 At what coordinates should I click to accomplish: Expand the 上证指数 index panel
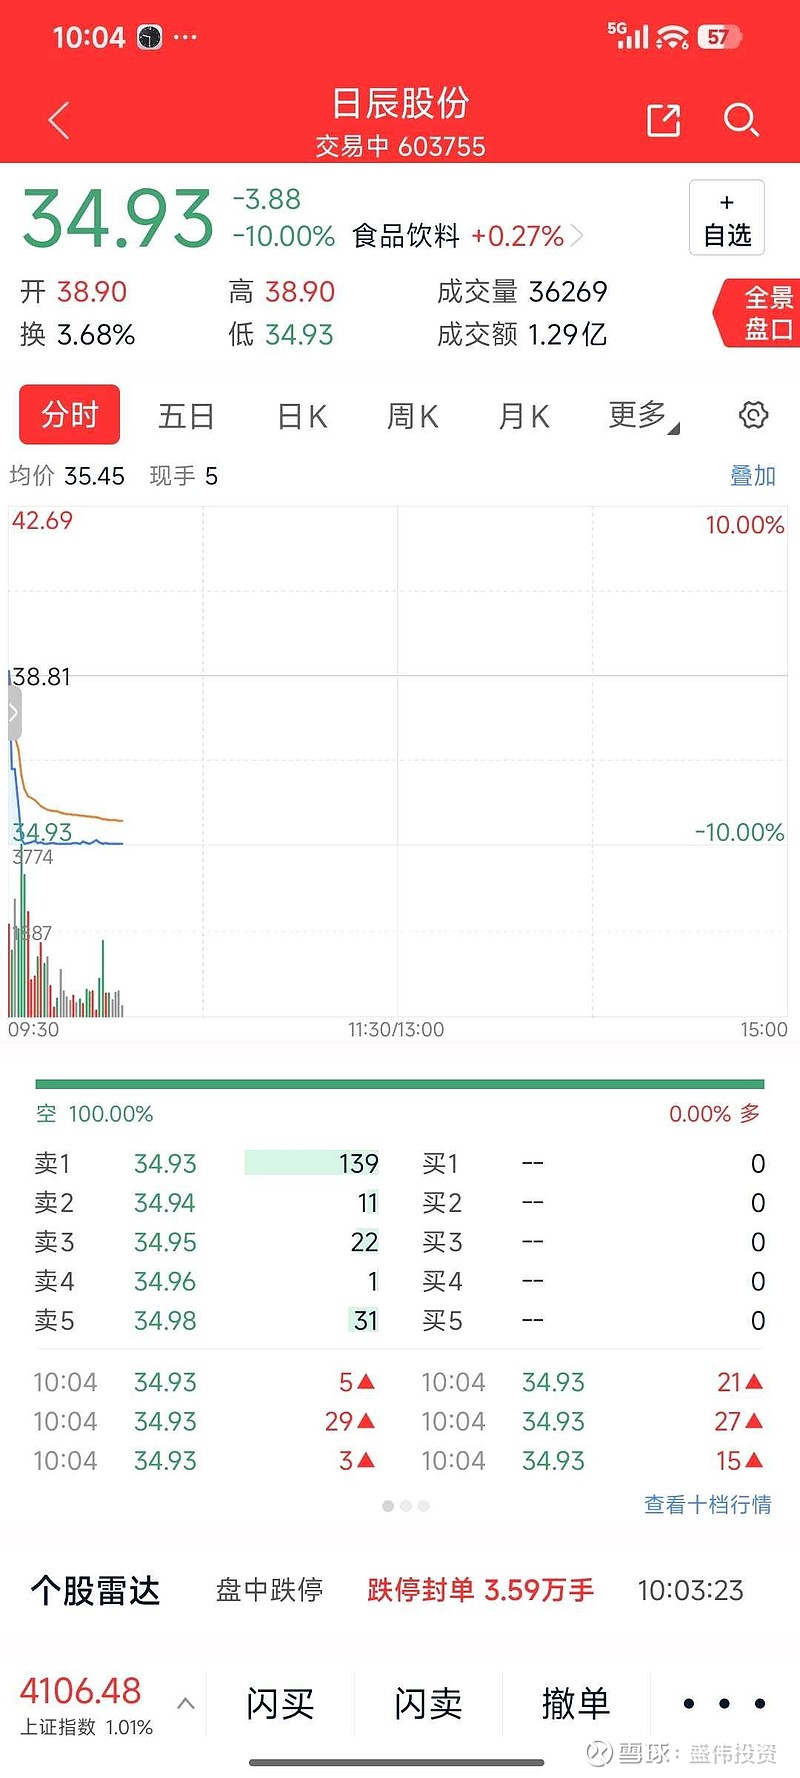[x=186, y=1703]
